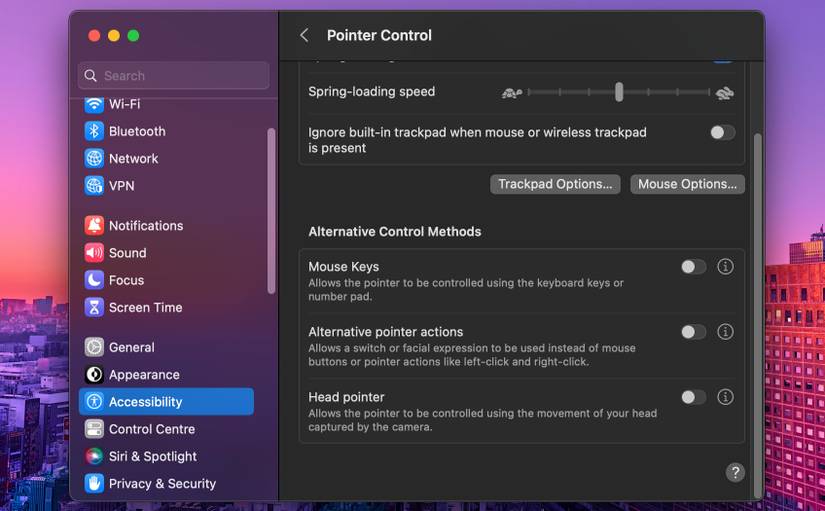Select the Privacy & Security label
Screen dimensions: 825x511
(162, 484)
